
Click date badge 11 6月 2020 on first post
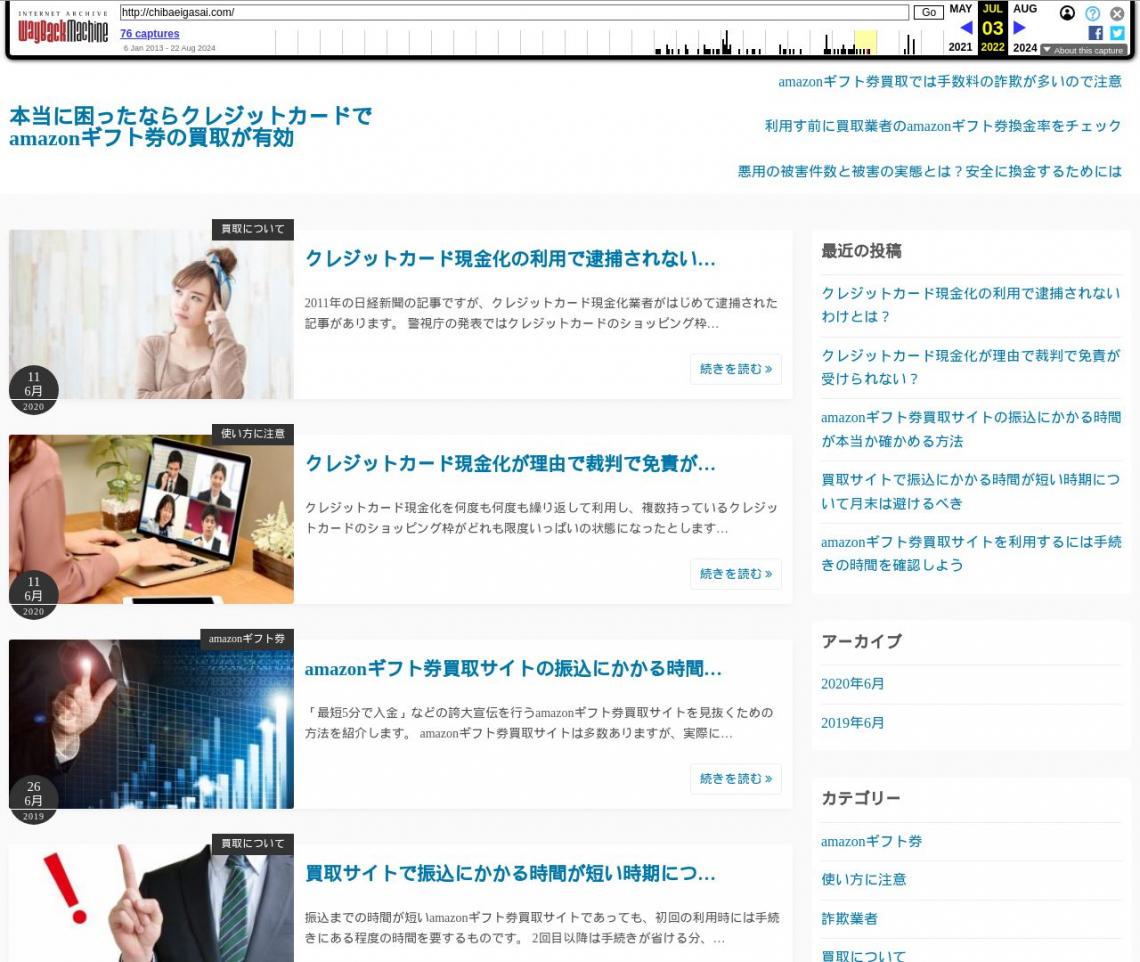coord(33,391)
